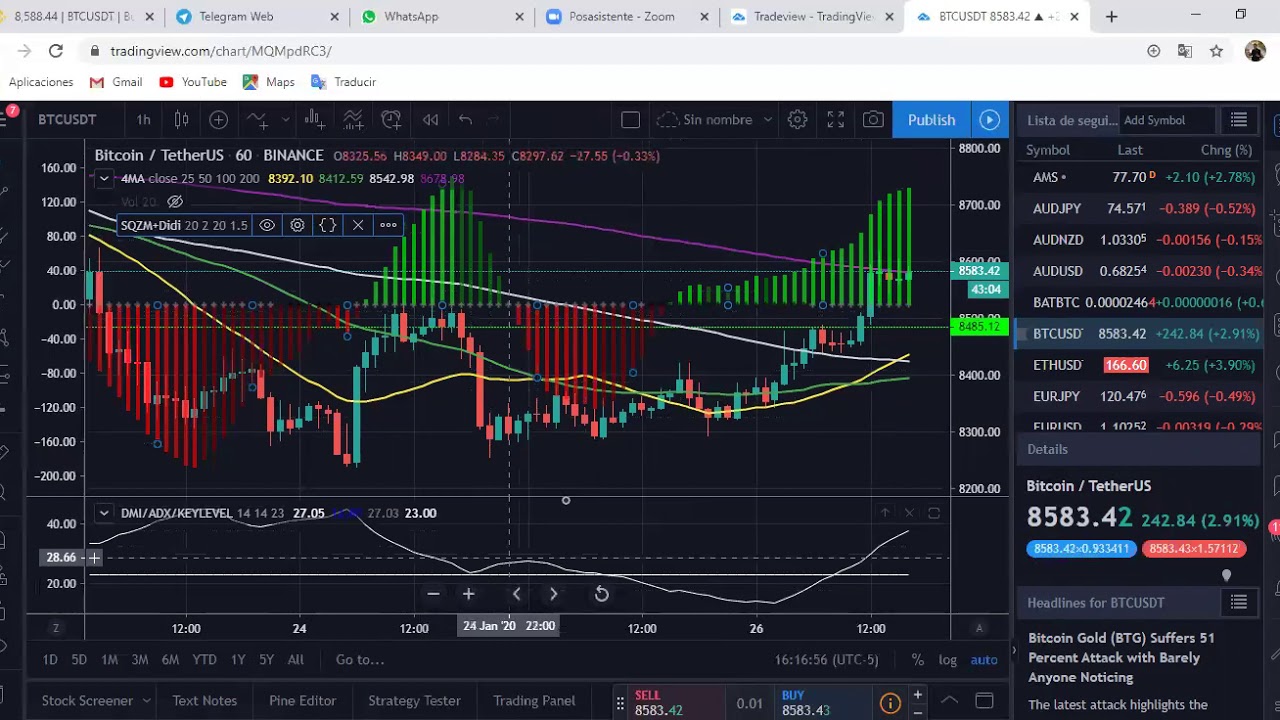This screenshot has width=1280, height=720.
Task: Open the Trading Panel tab
Action: (x=534, y=701)
